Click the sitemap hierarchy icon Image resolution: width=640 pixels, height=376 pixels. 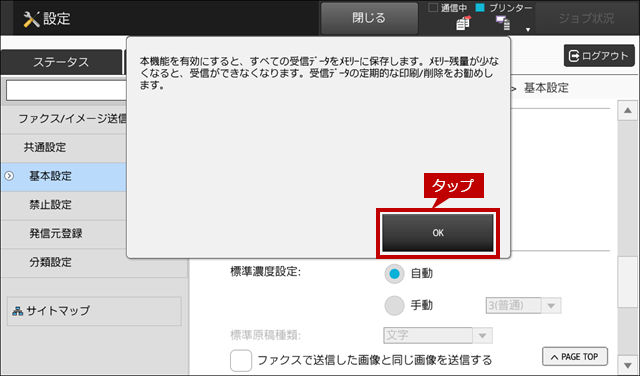[x=18, y=311]
